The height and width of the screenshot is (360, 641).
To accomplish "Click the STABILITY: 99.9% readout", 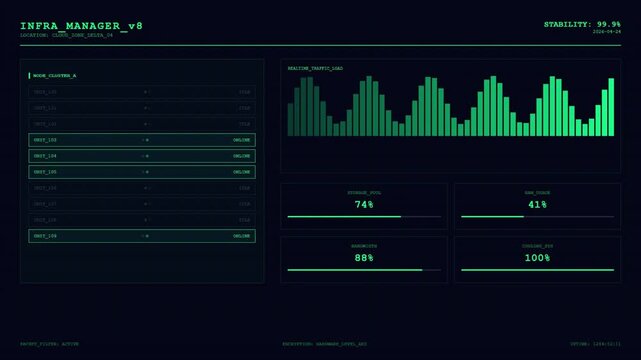I will 582,25.
